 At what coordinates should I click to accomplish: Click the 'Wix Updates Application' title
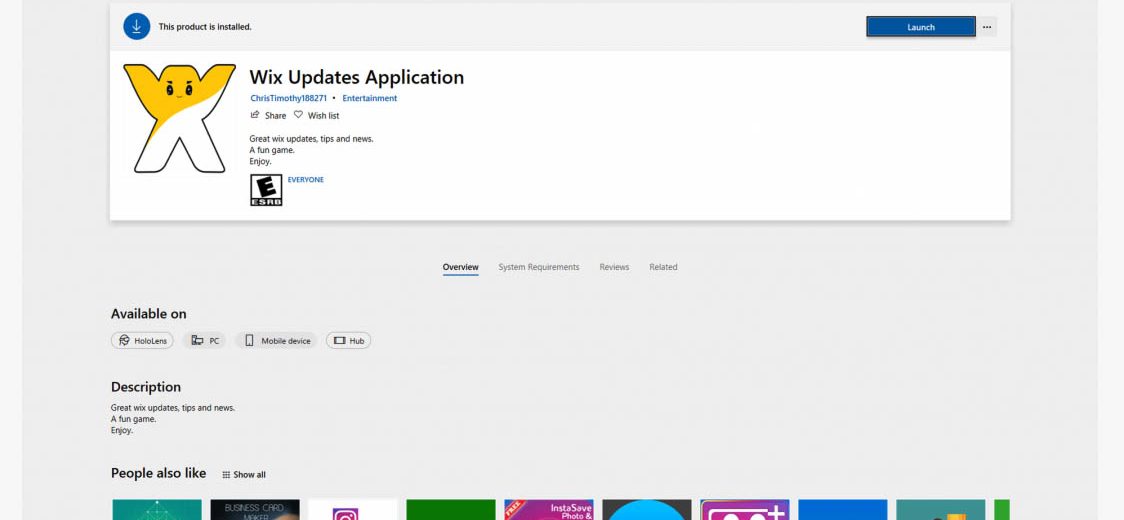tap(356, 77)
